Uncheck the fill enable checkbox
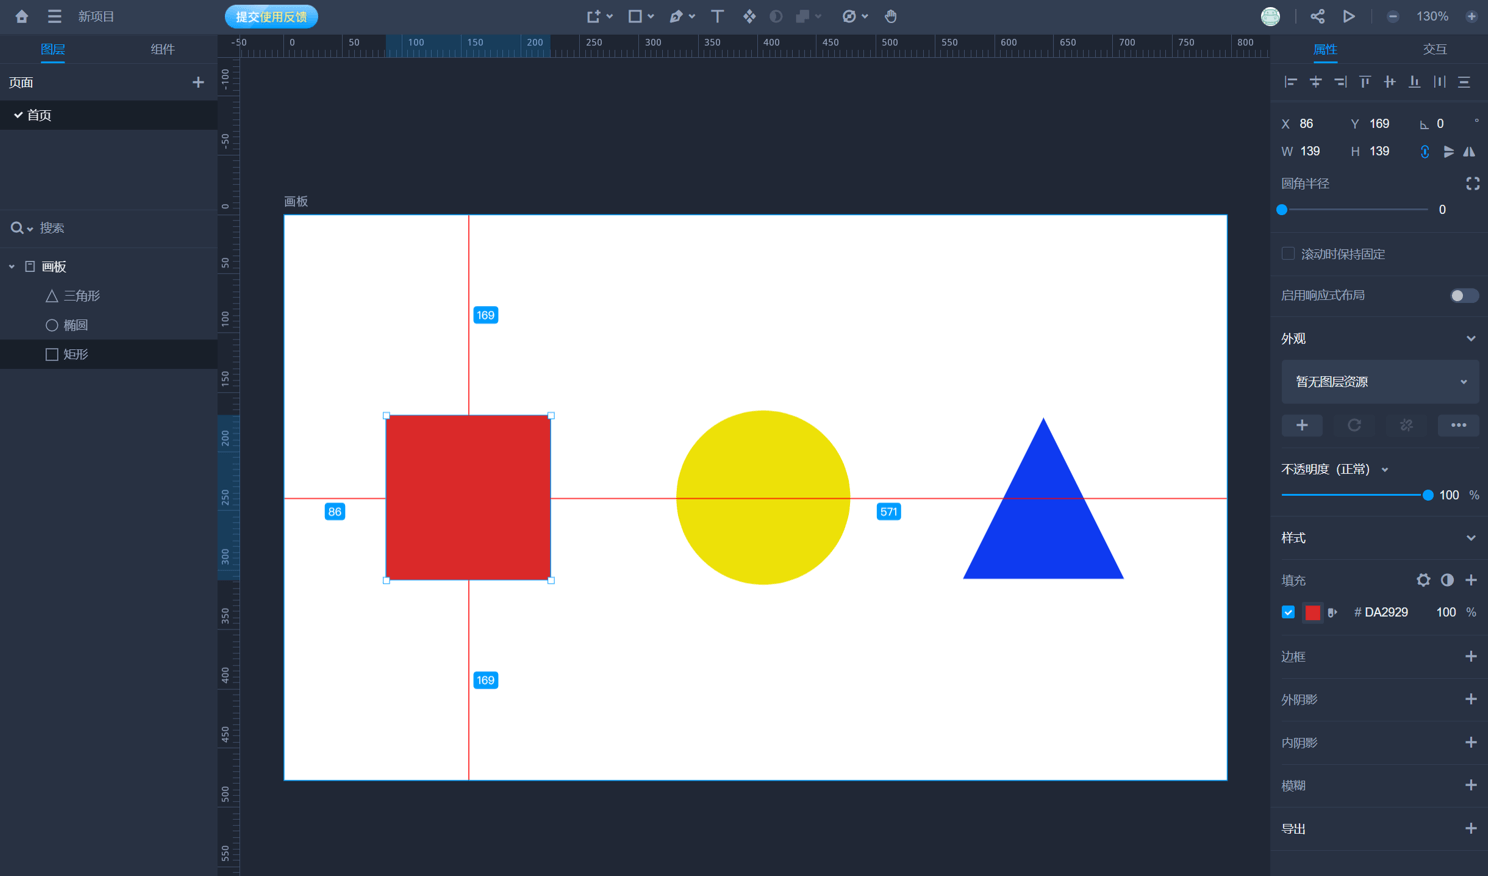Viewport: 1488px width, 876px height. coord(1288,612)
